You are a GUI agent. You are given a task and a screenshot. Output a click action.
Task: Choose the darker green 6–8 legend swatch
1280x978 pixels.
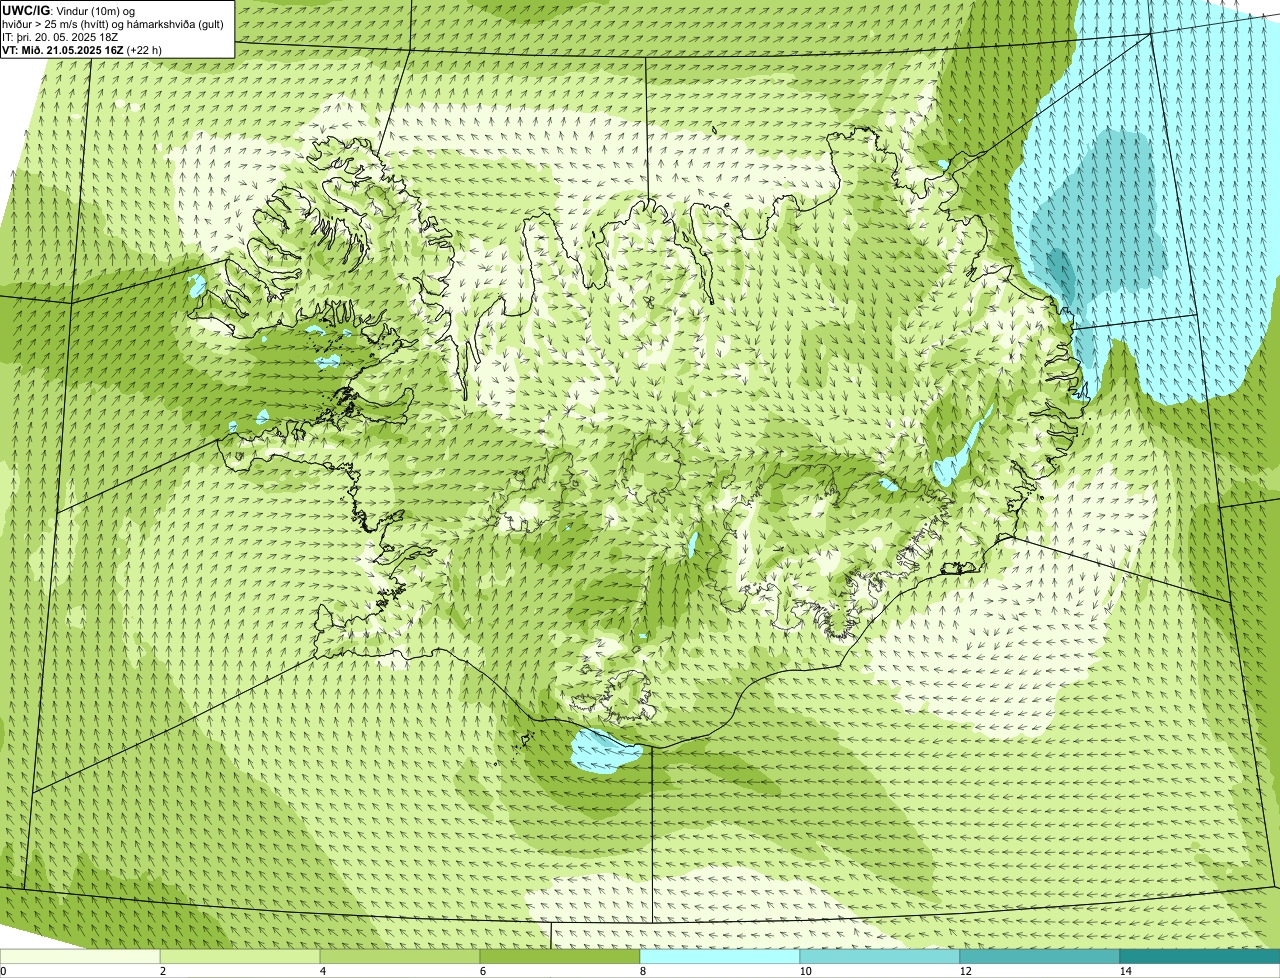click(x=560, y=956)
